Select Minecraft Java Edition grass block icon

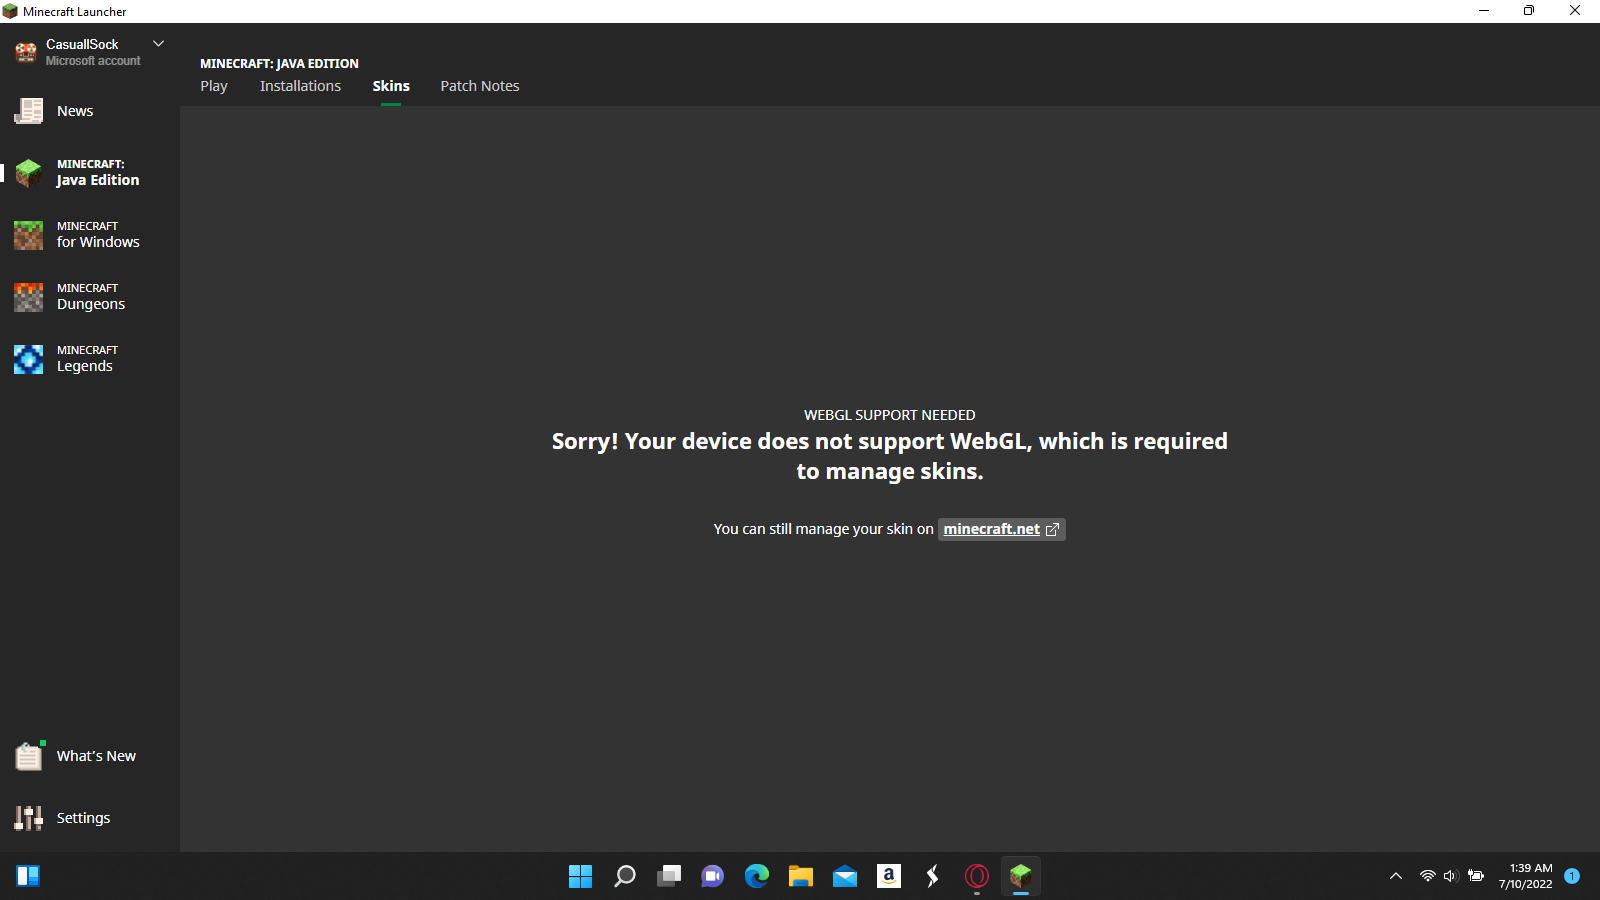(x=28, y=173)
